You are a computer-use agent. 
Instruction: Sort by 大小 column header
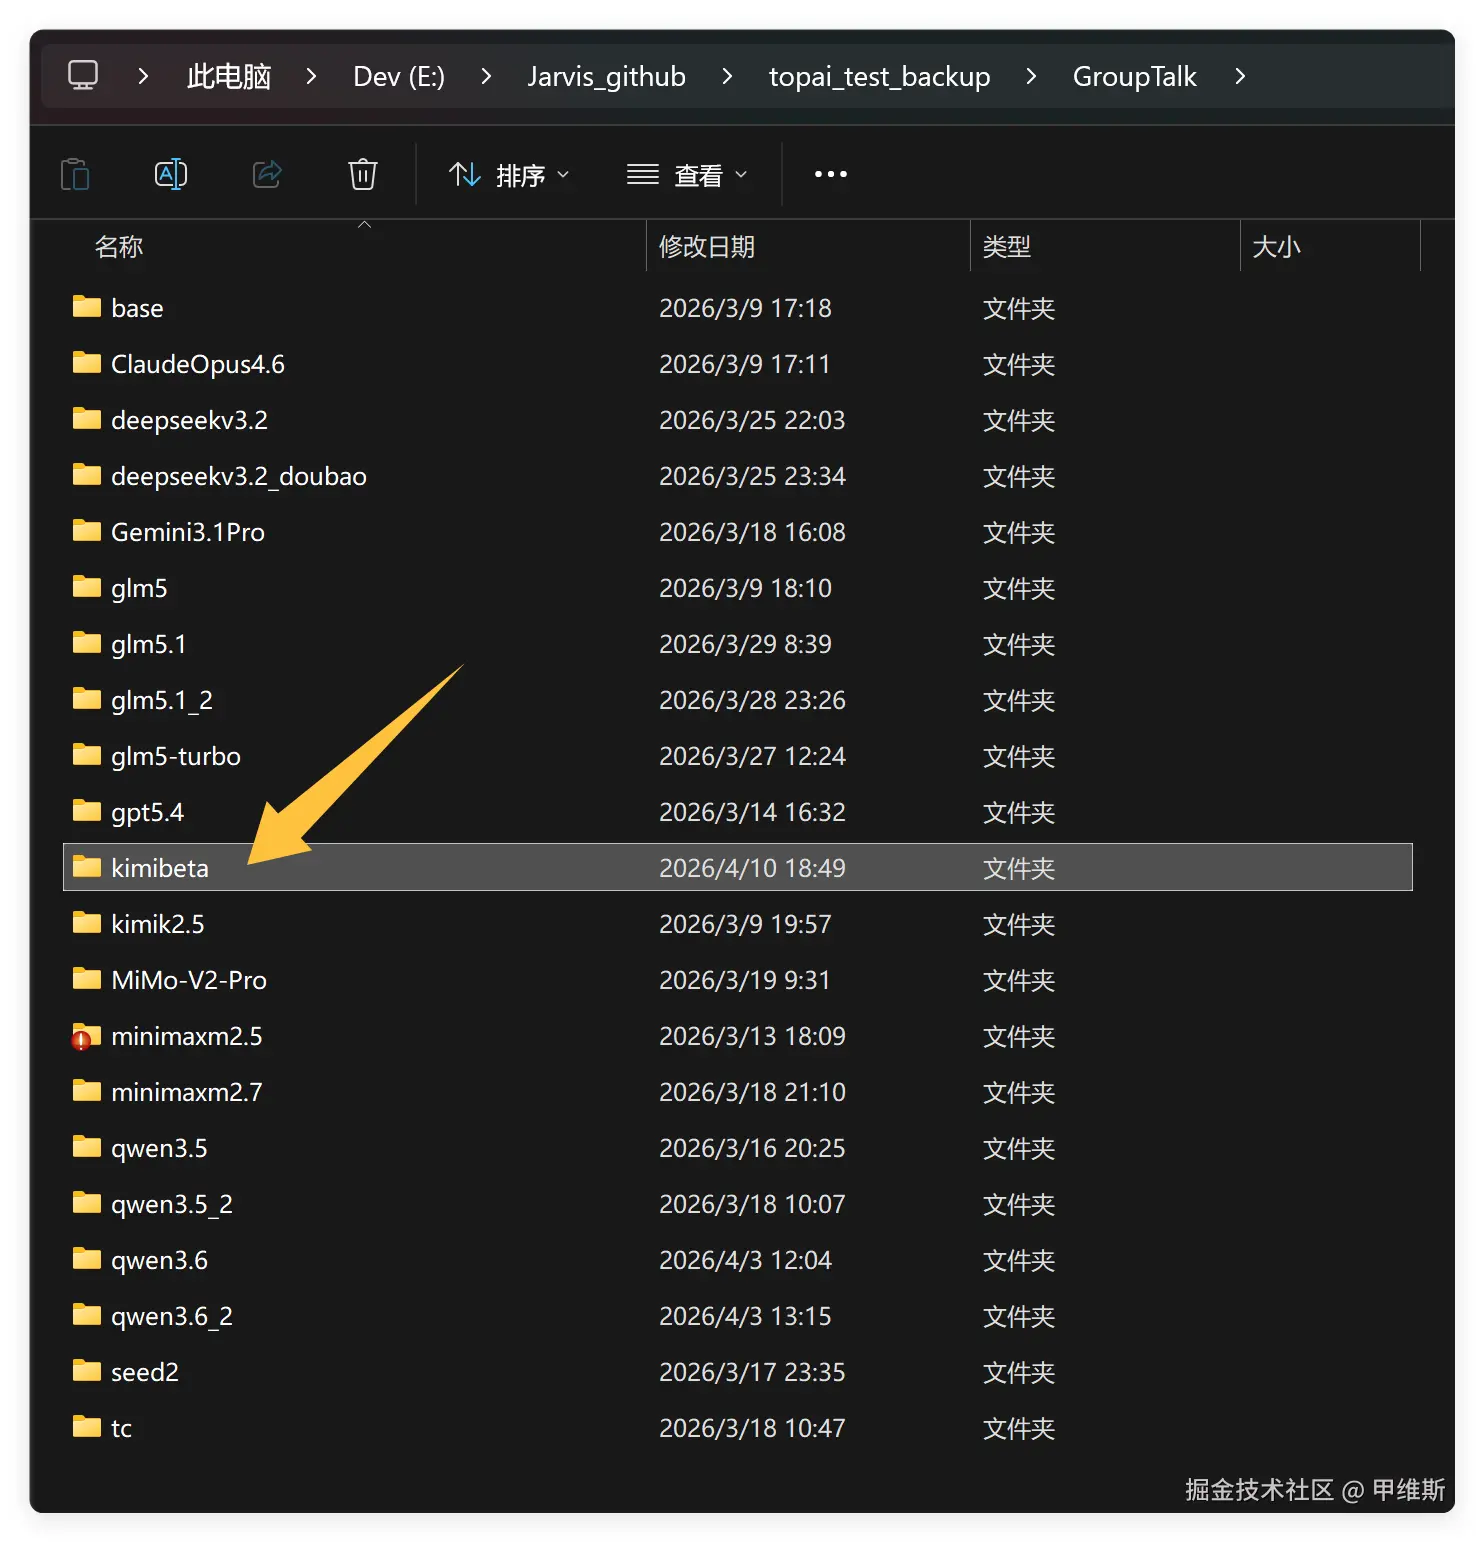coord(1277,246)
